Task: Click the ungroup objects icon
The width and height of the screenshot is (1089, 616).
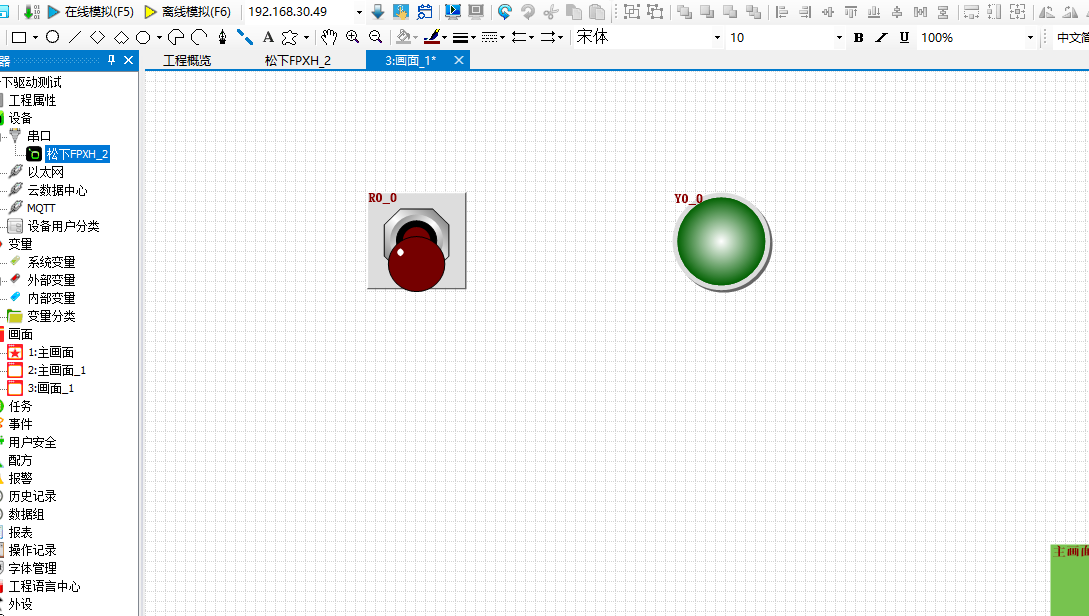Action: (655, 12)
